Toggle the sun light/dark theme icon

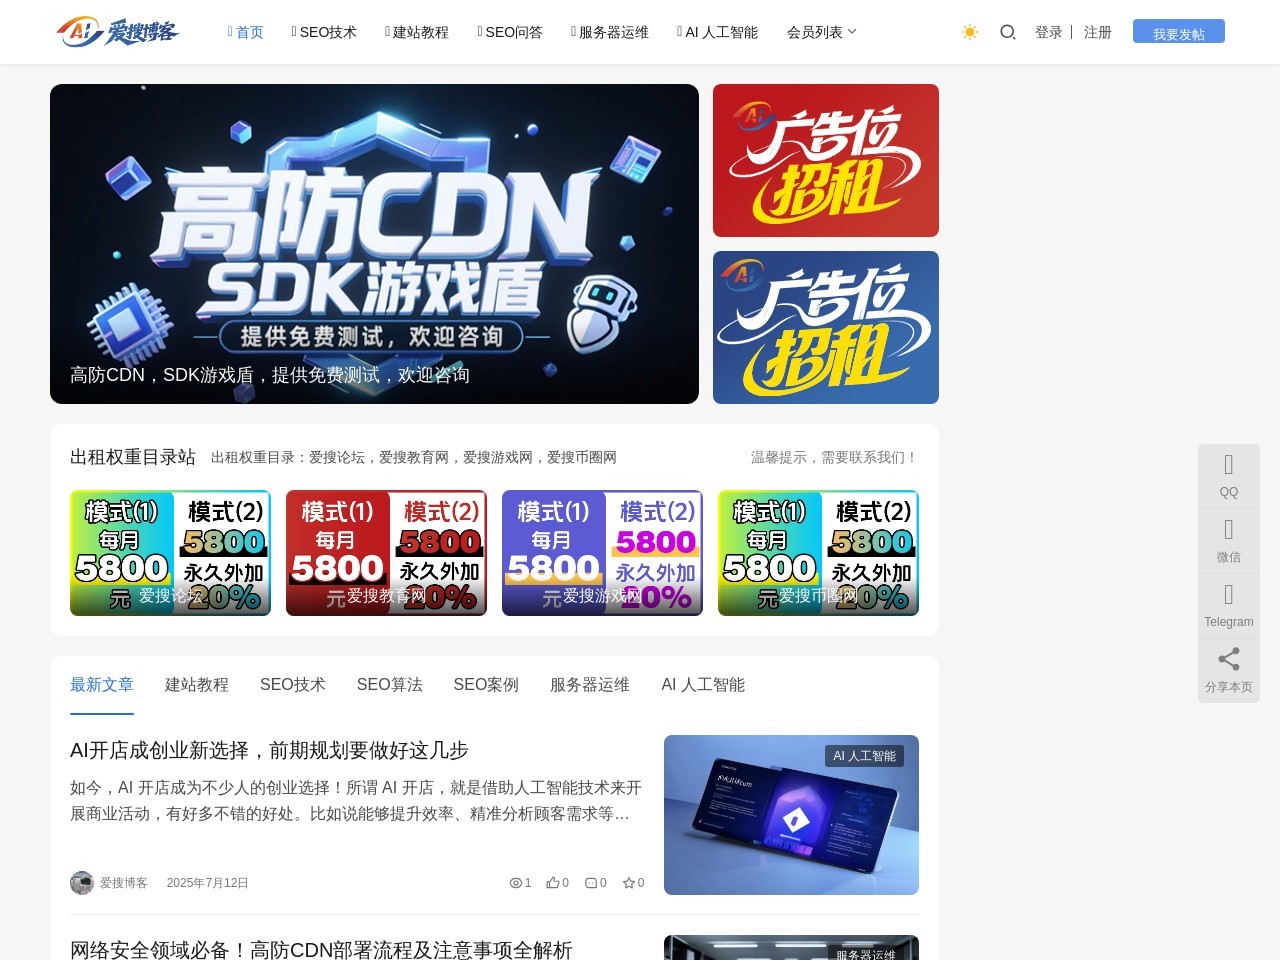point(969,32)
